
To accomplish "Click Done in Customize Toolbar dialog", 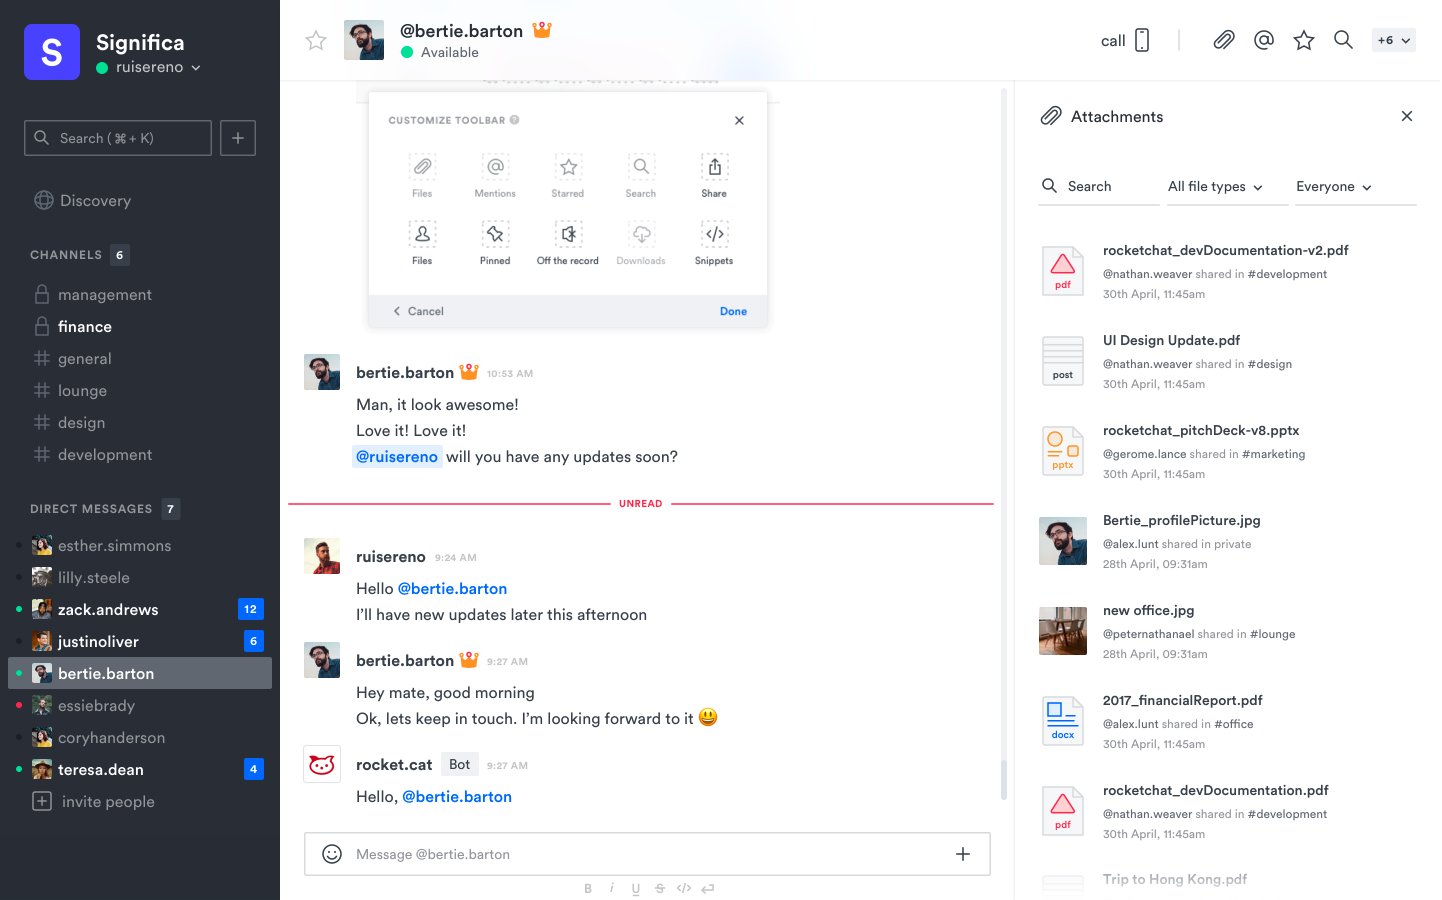I will 733,311.
